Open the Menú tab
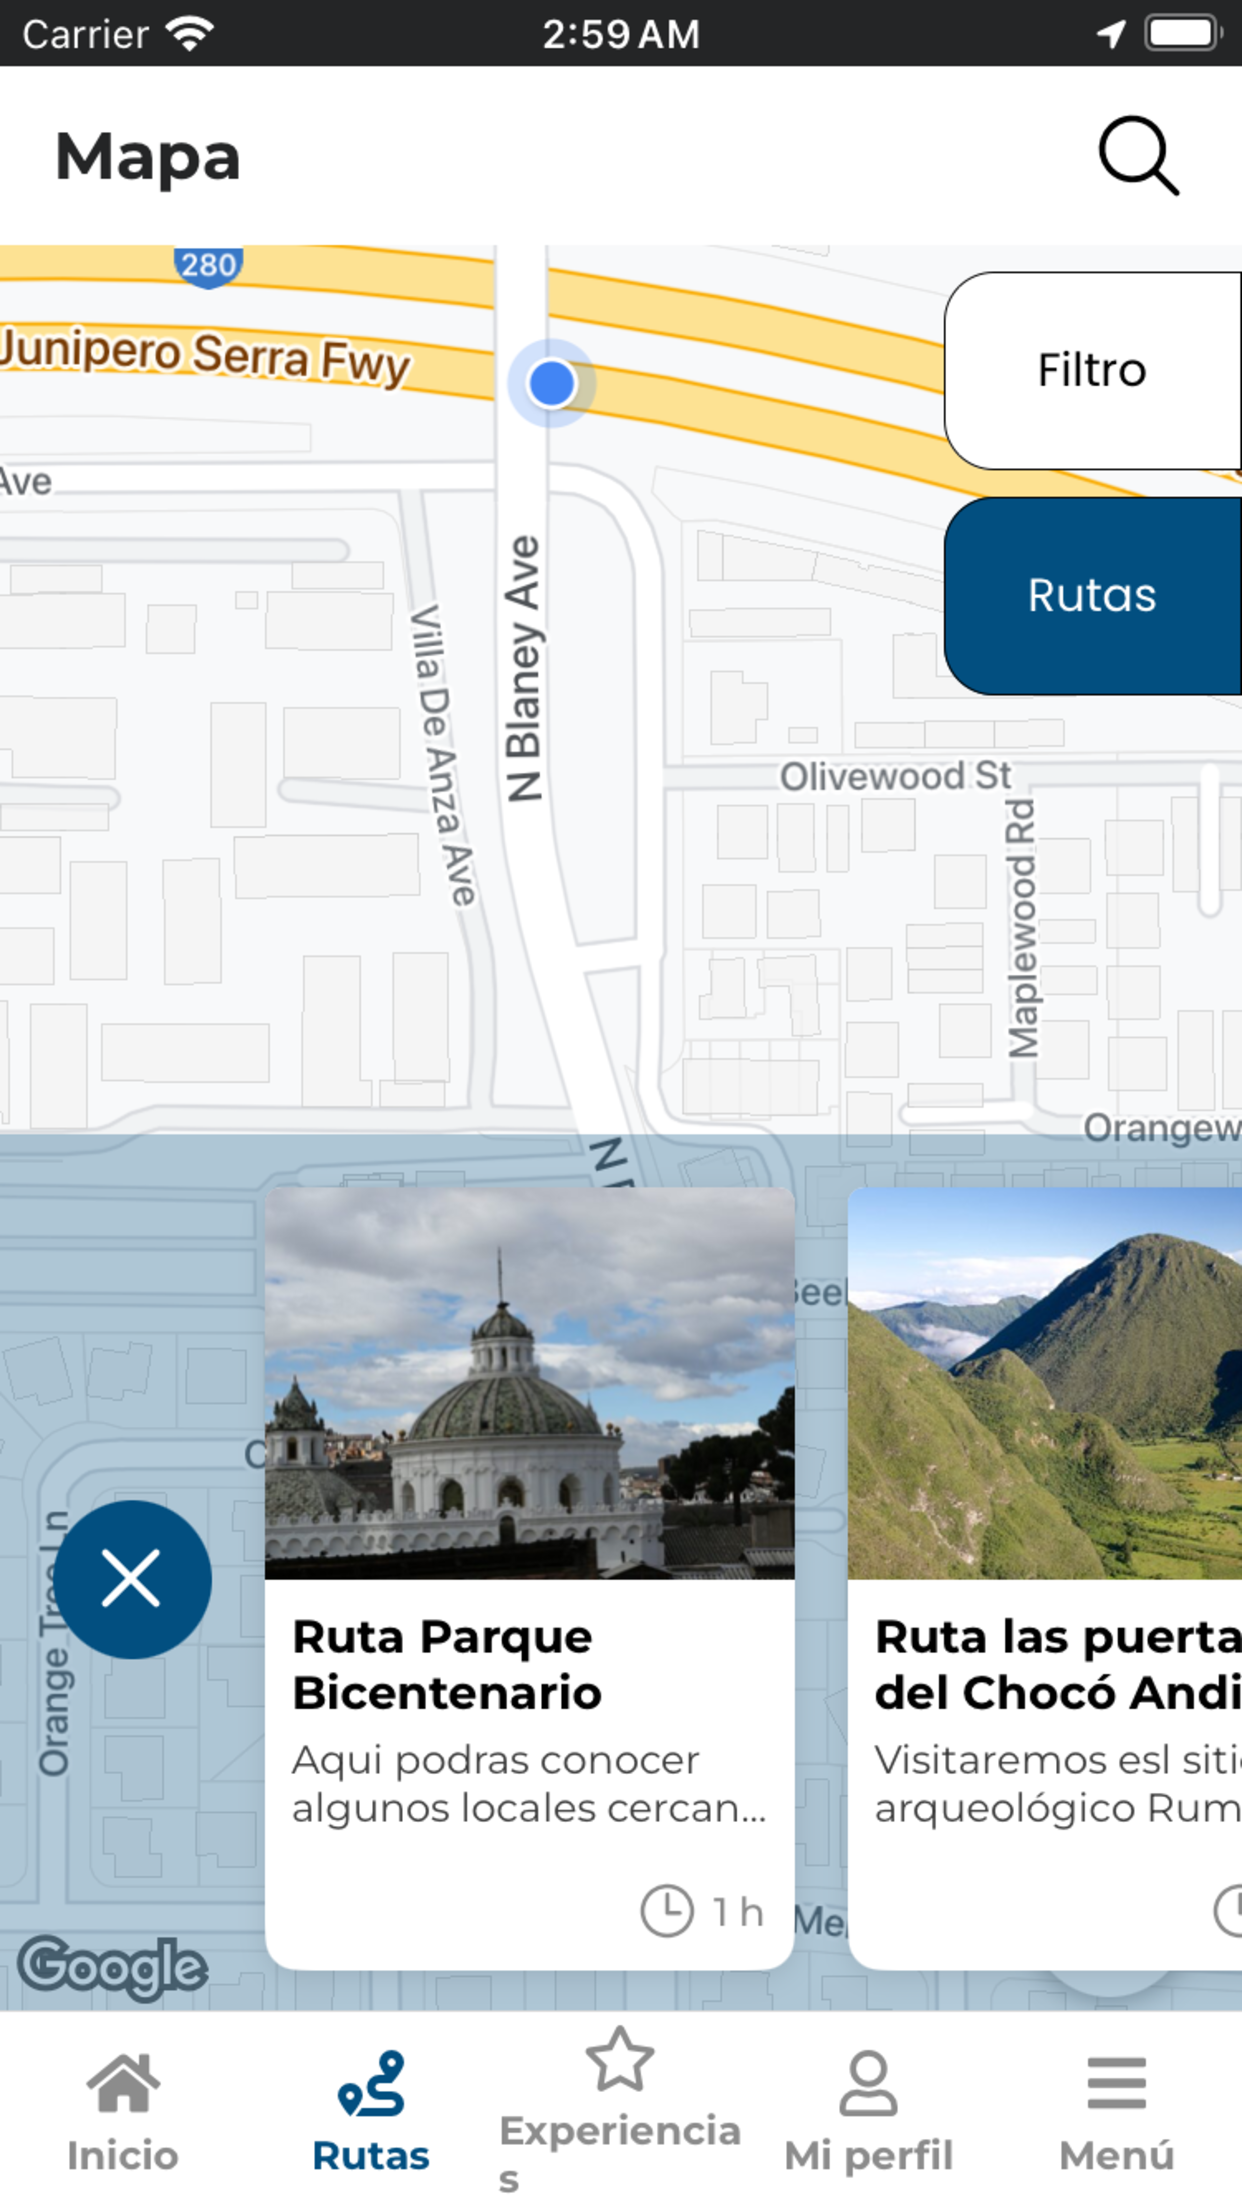This screenshot has width=1242, height=2208. (x=1117, y=2112)
